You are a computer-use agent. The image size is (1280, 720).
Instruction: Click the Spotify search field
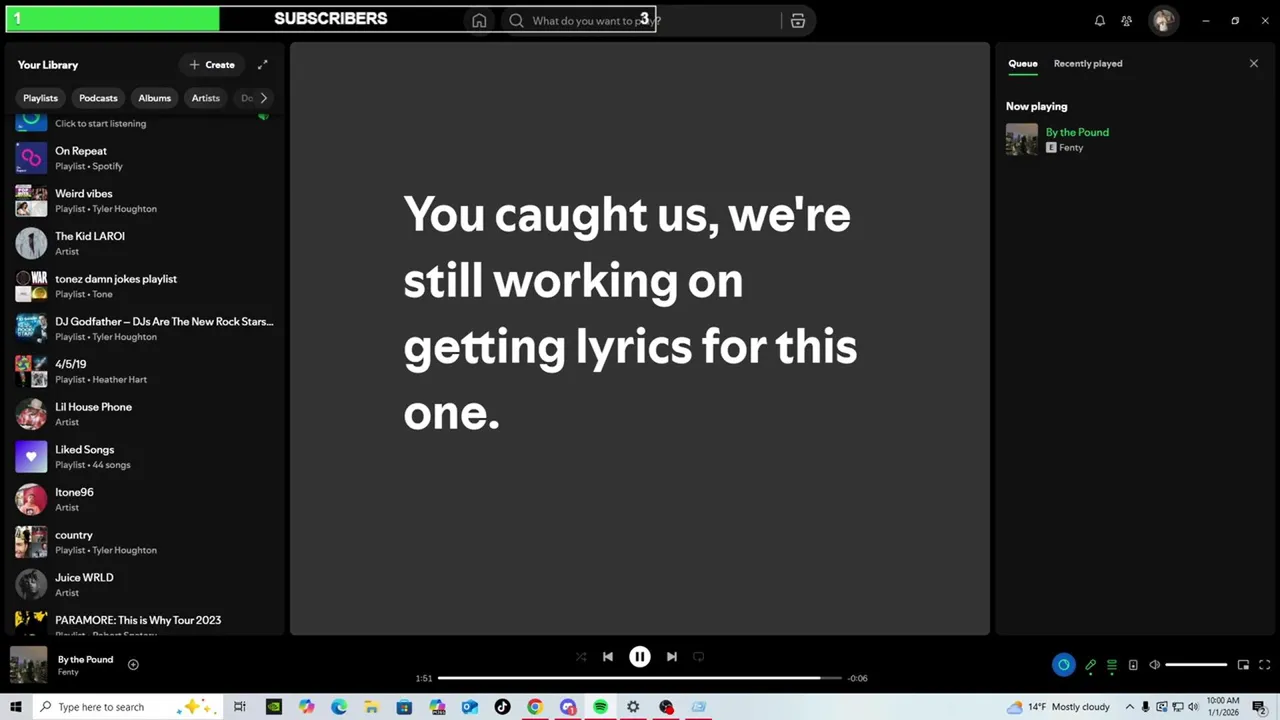pos(640,20)
